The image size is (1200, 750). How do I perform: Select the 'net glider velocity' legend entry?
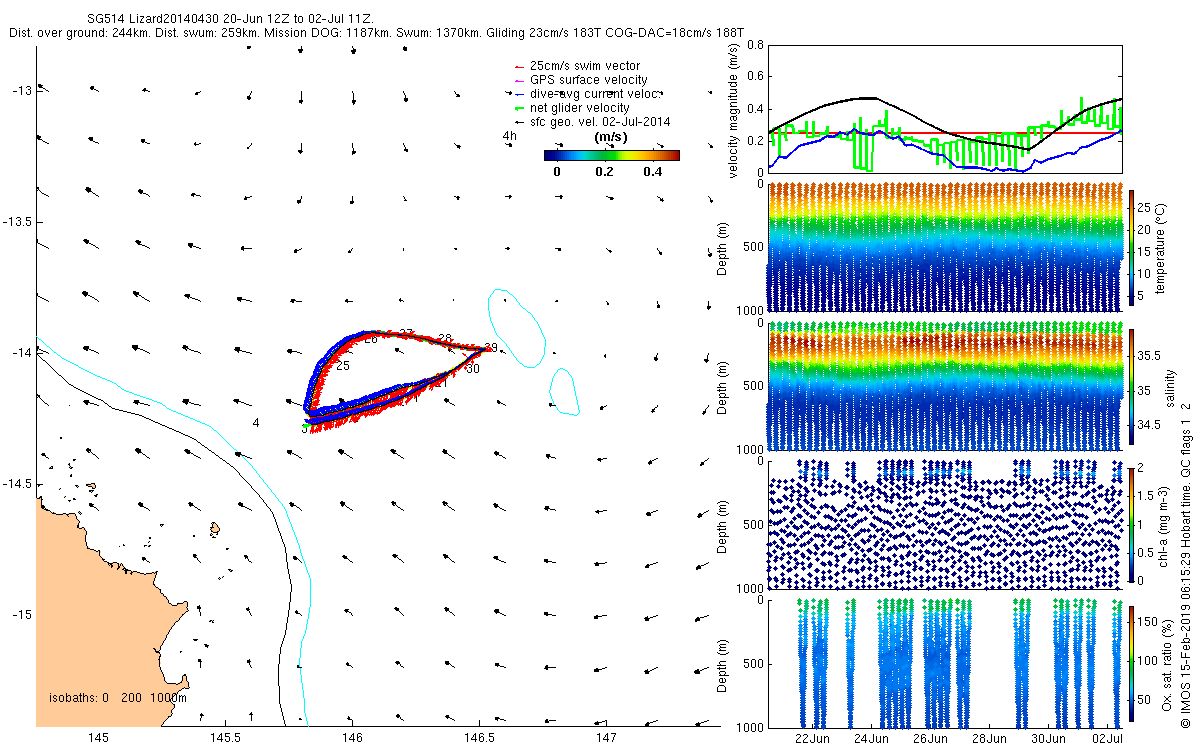[571, 108]
